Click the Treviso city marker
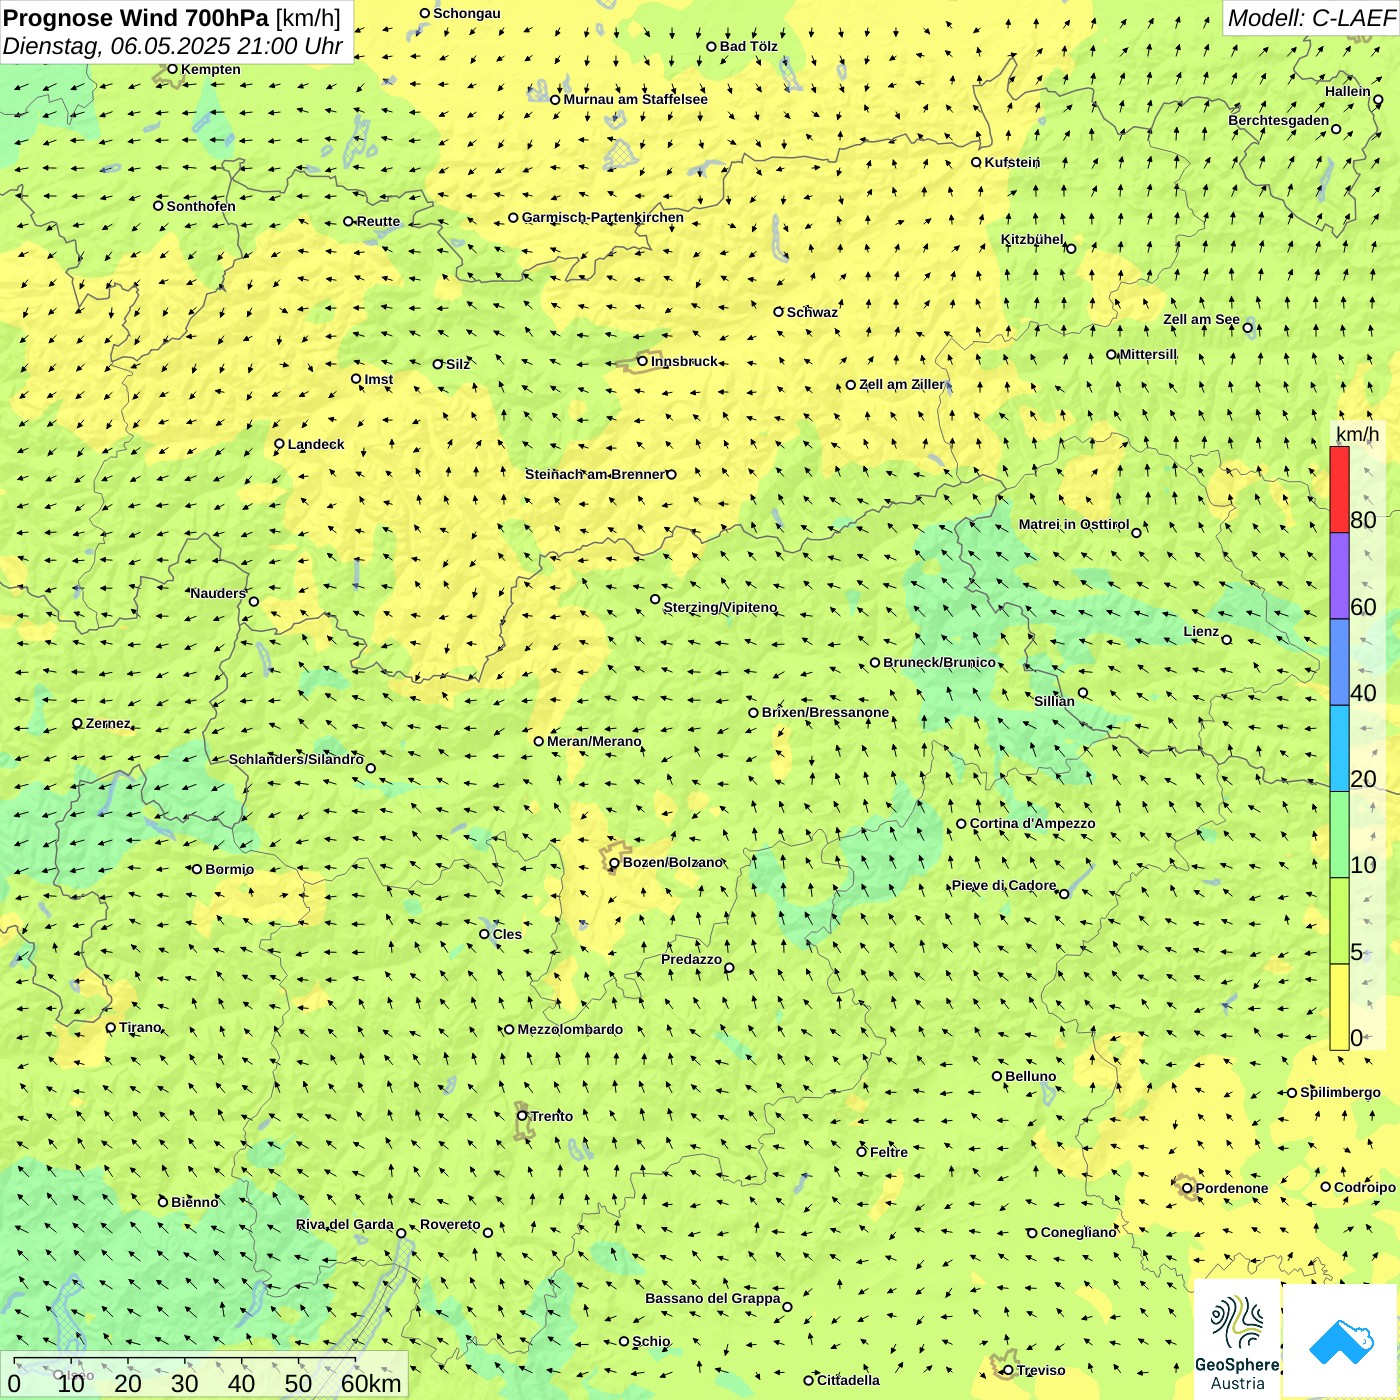1400x1400 pixels. (1008, 1370)
